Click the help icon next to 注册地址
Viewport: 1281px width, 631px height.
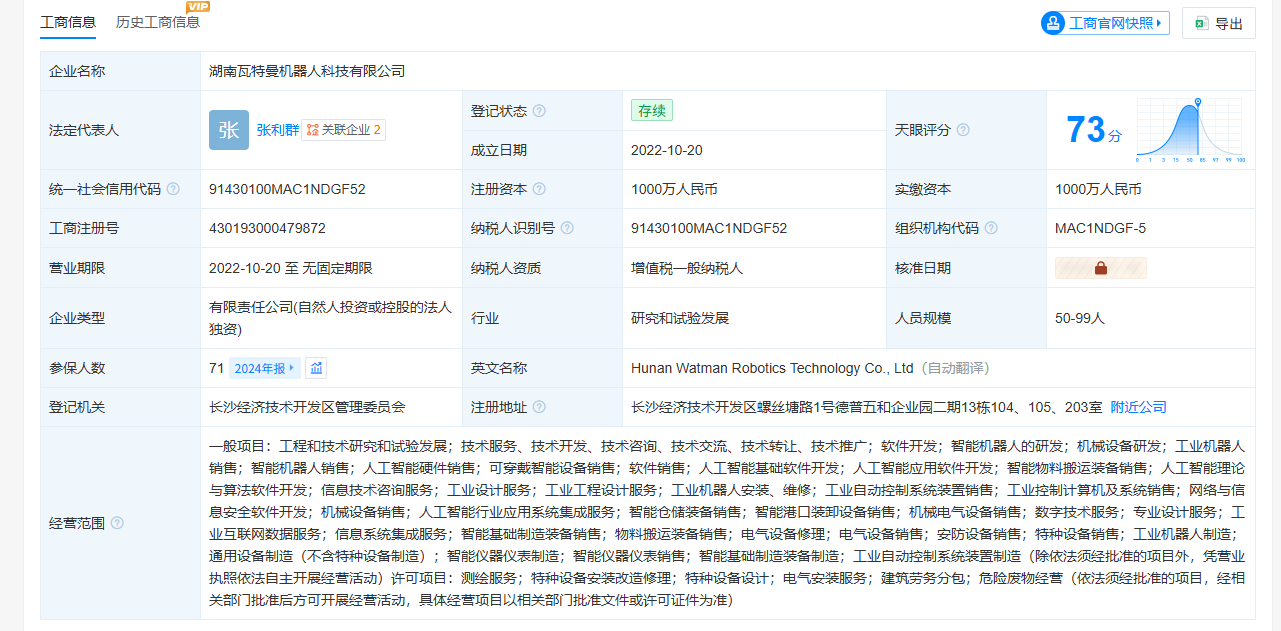coord(540,407)
